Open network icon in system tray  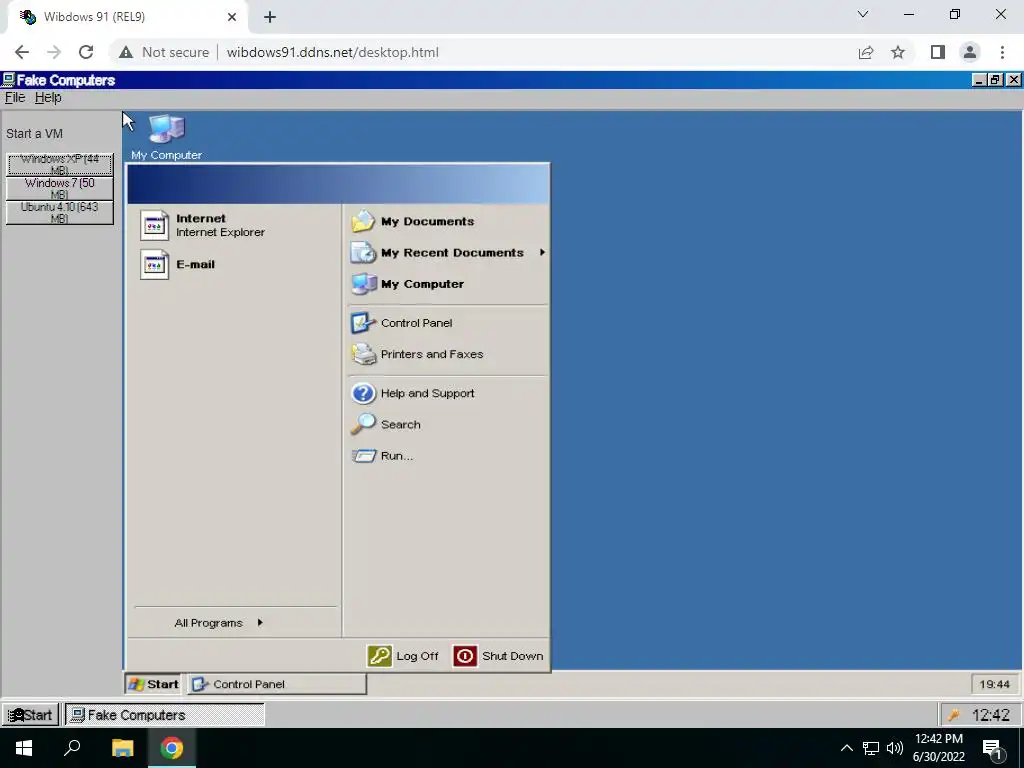pos(871,748)
